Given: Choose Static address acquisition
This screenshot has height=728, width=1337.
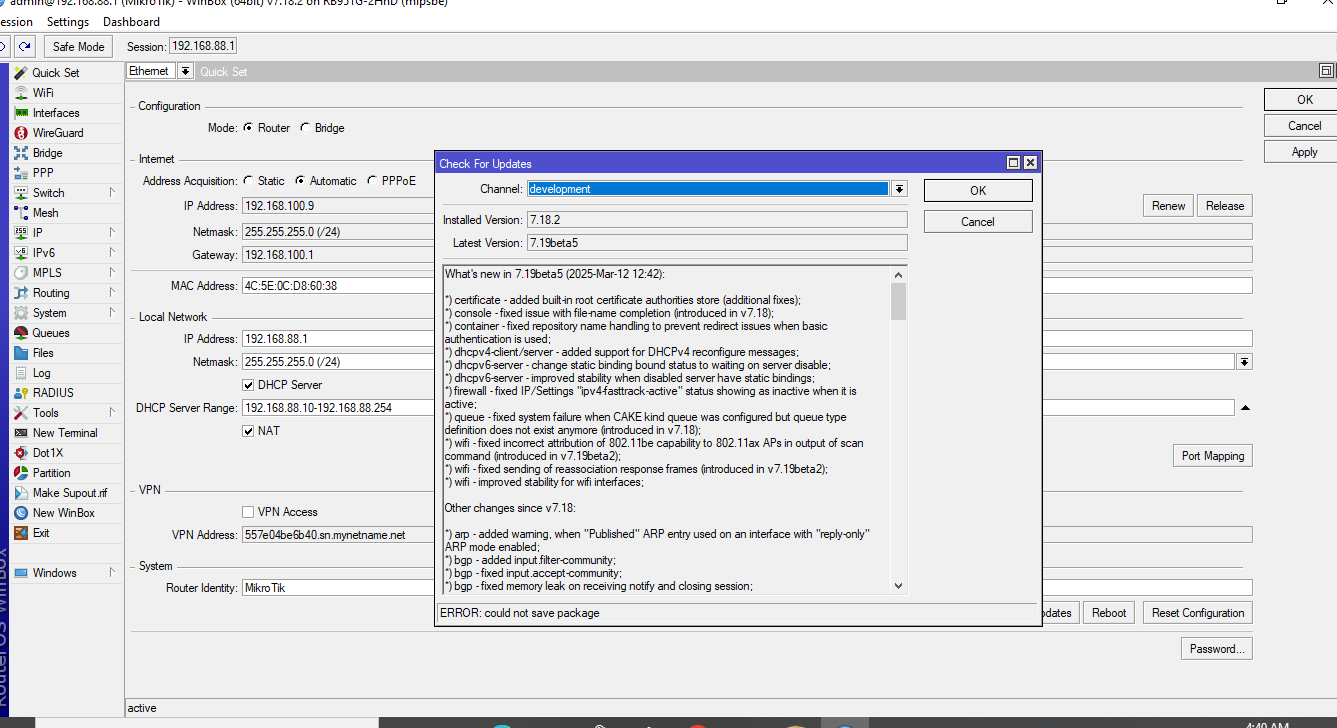Looking at the screenshot, I should [248, 181].
